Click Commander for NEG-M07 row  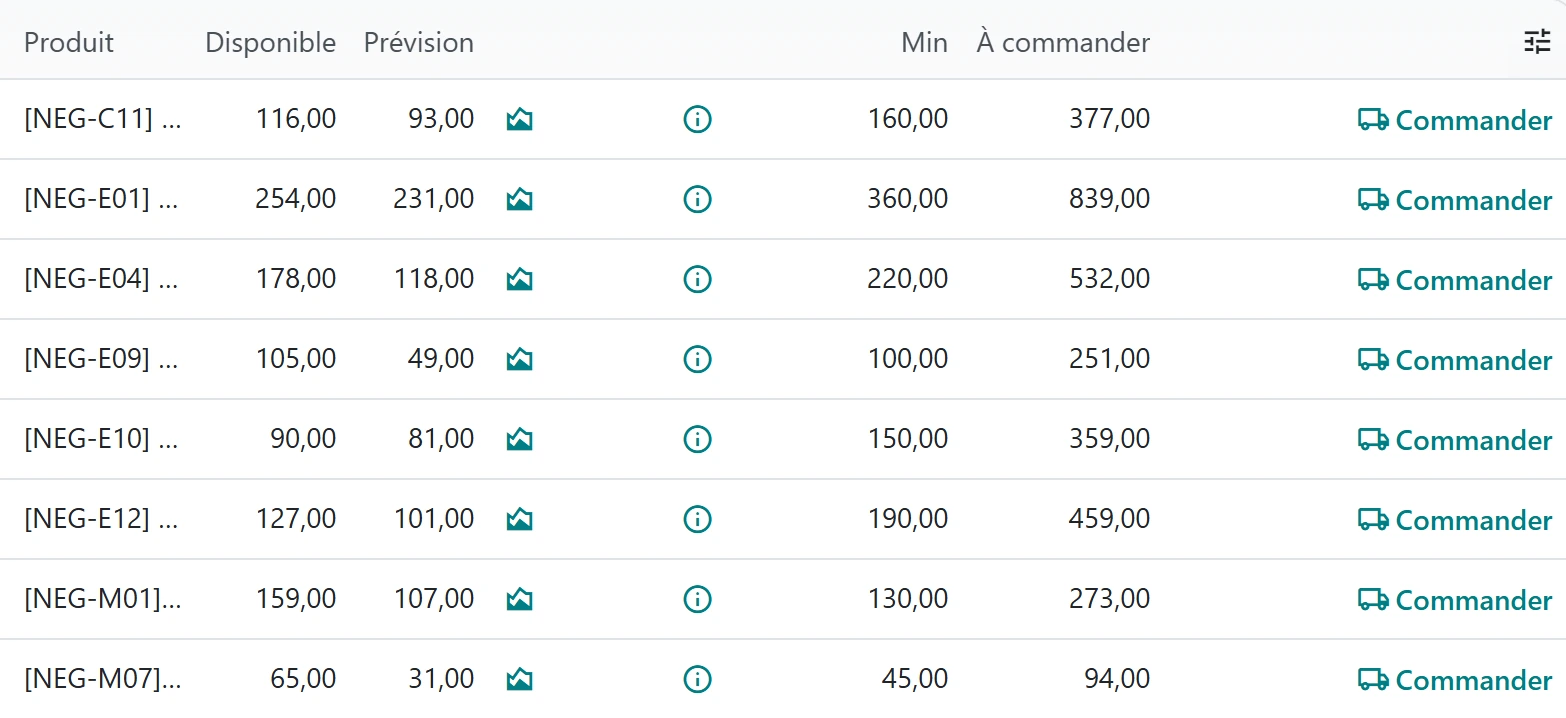pyautogui.click(x=1455, y=680)
